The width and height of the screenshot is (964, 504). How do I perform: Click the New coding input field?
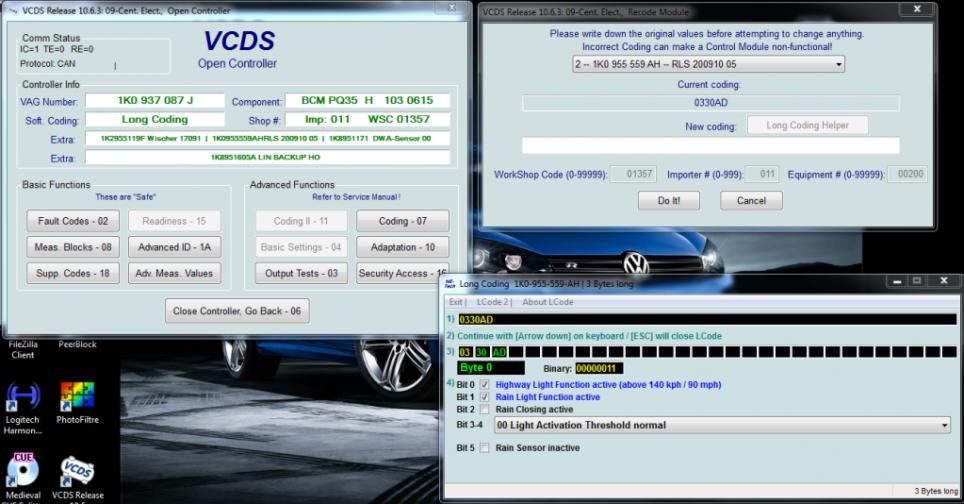(x=711, y=146)
